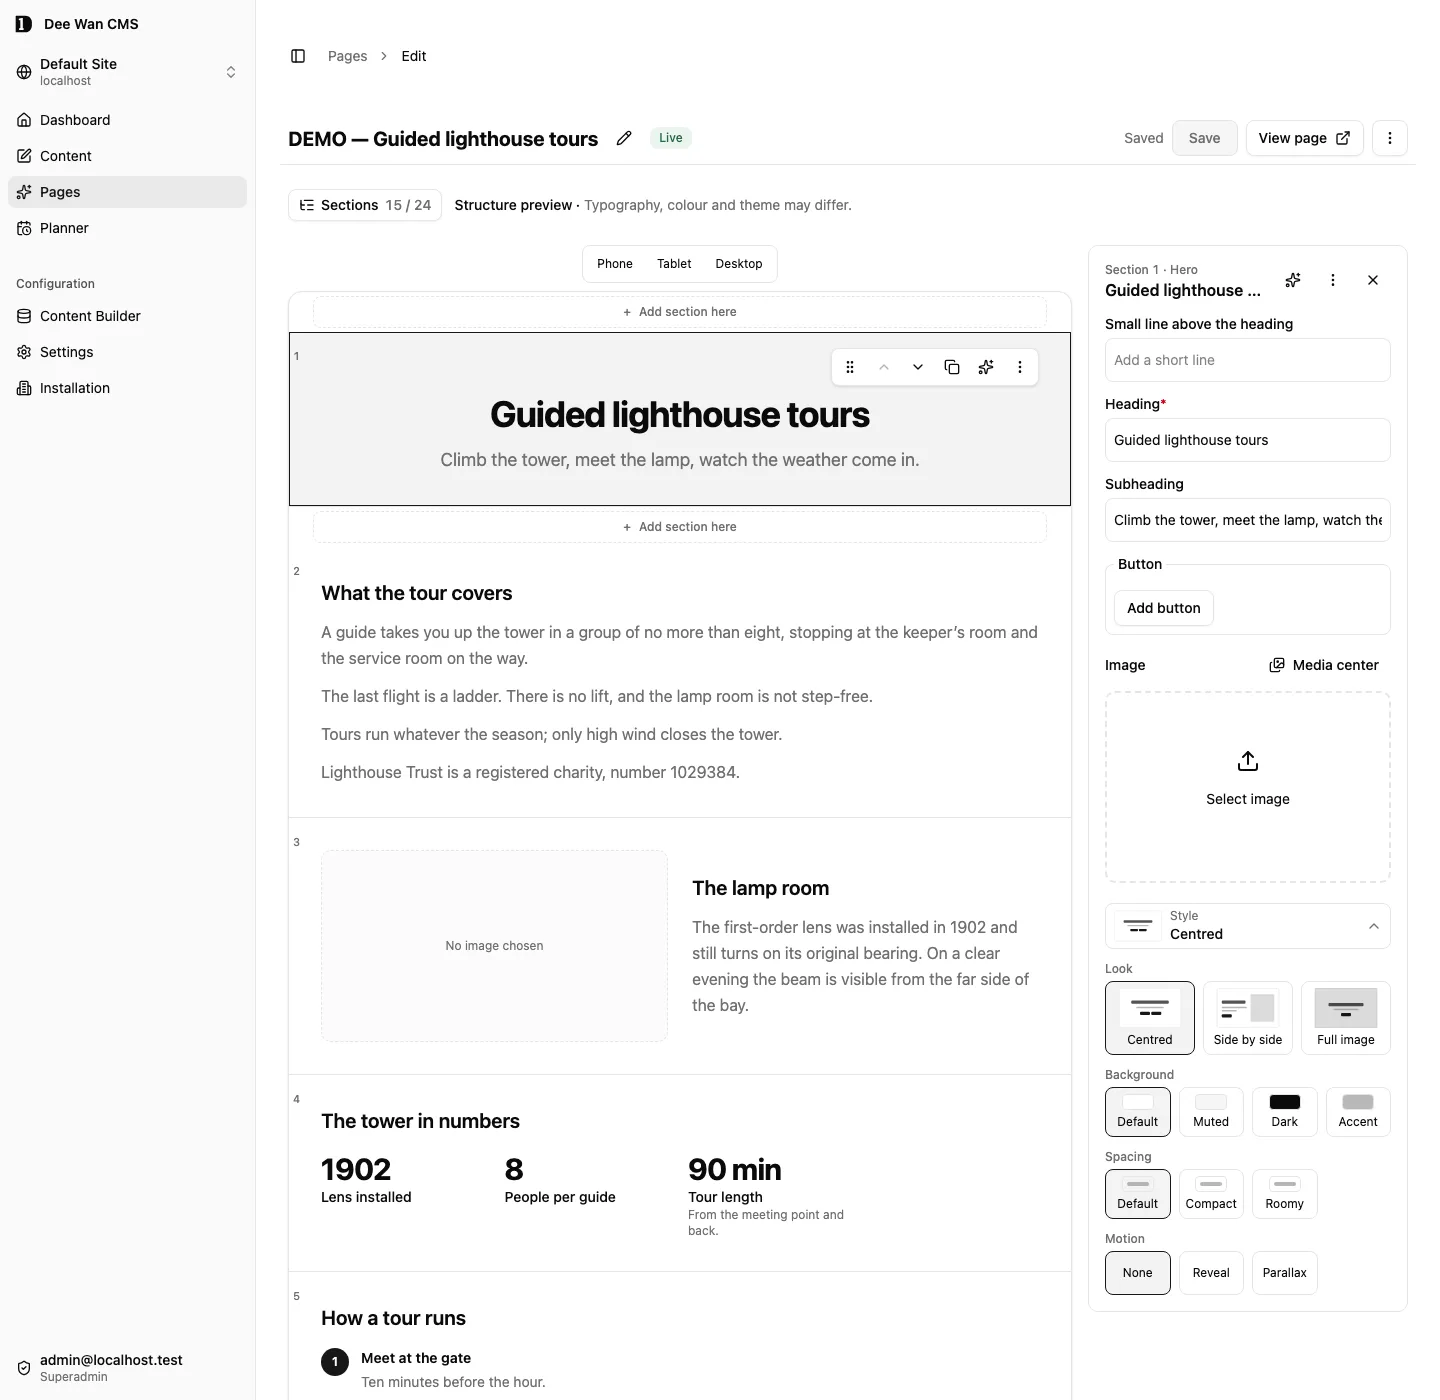The image size is (1440, 1400).
Task: Open Section 1 panel more options
Action: click(x=1333, y=280)
